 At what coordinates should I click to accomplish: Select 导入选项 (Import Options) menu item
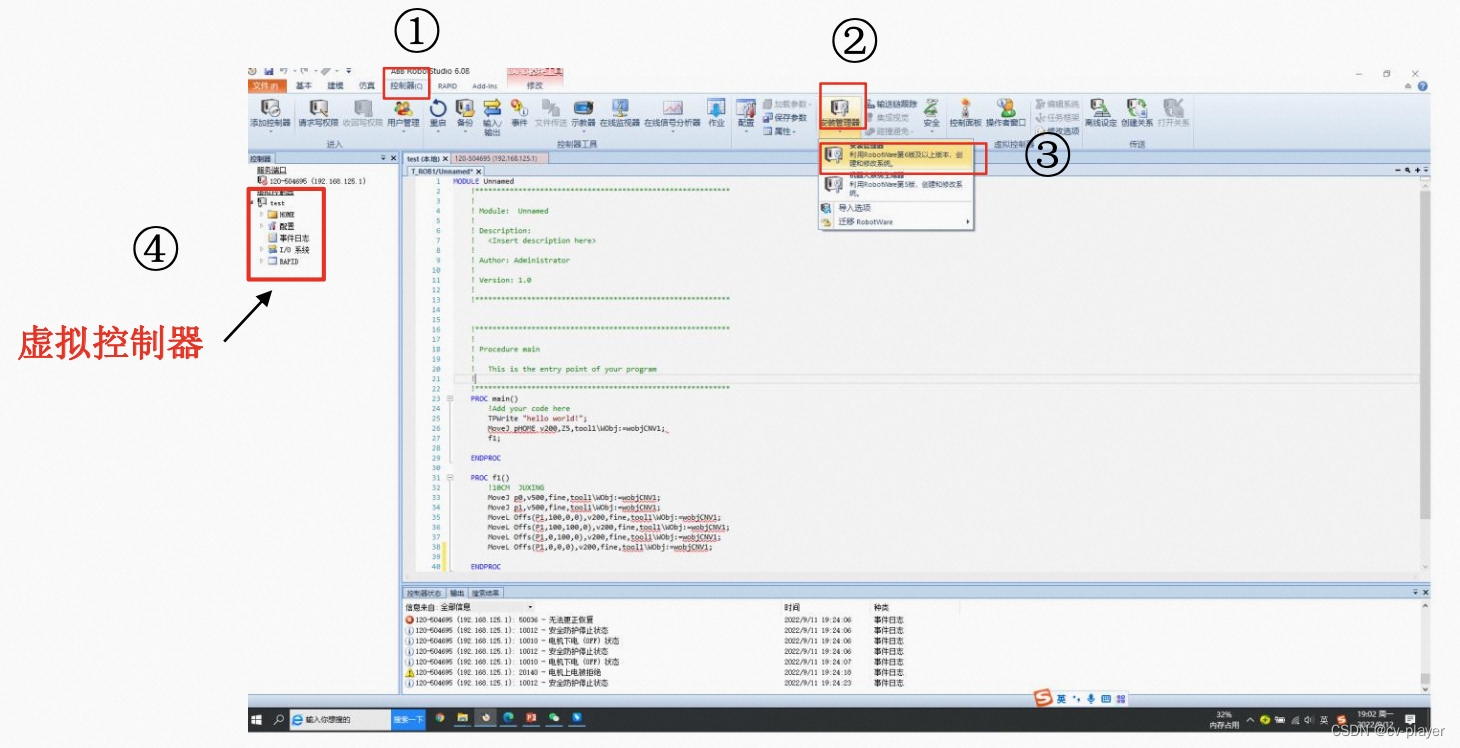tap(896, 208)
